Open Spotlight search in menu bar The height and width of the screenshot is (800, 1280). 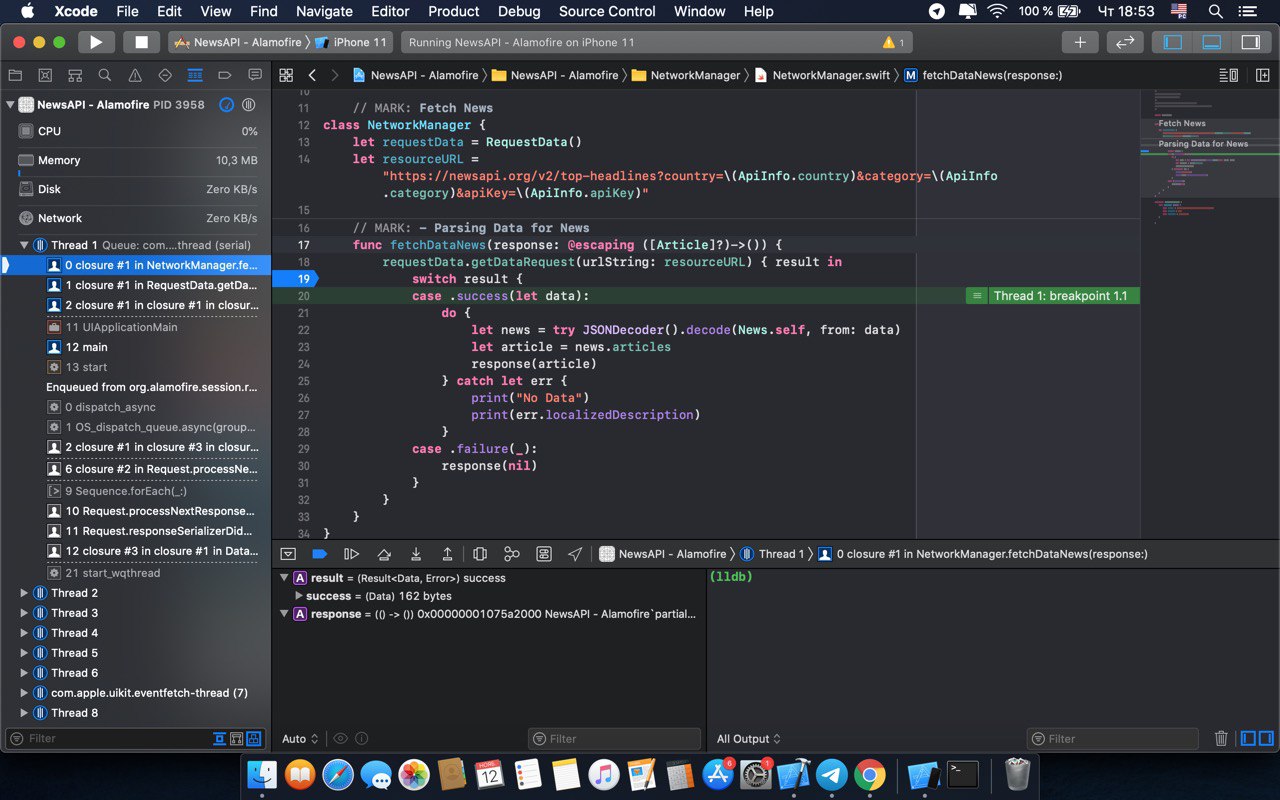coord(1215,11)
